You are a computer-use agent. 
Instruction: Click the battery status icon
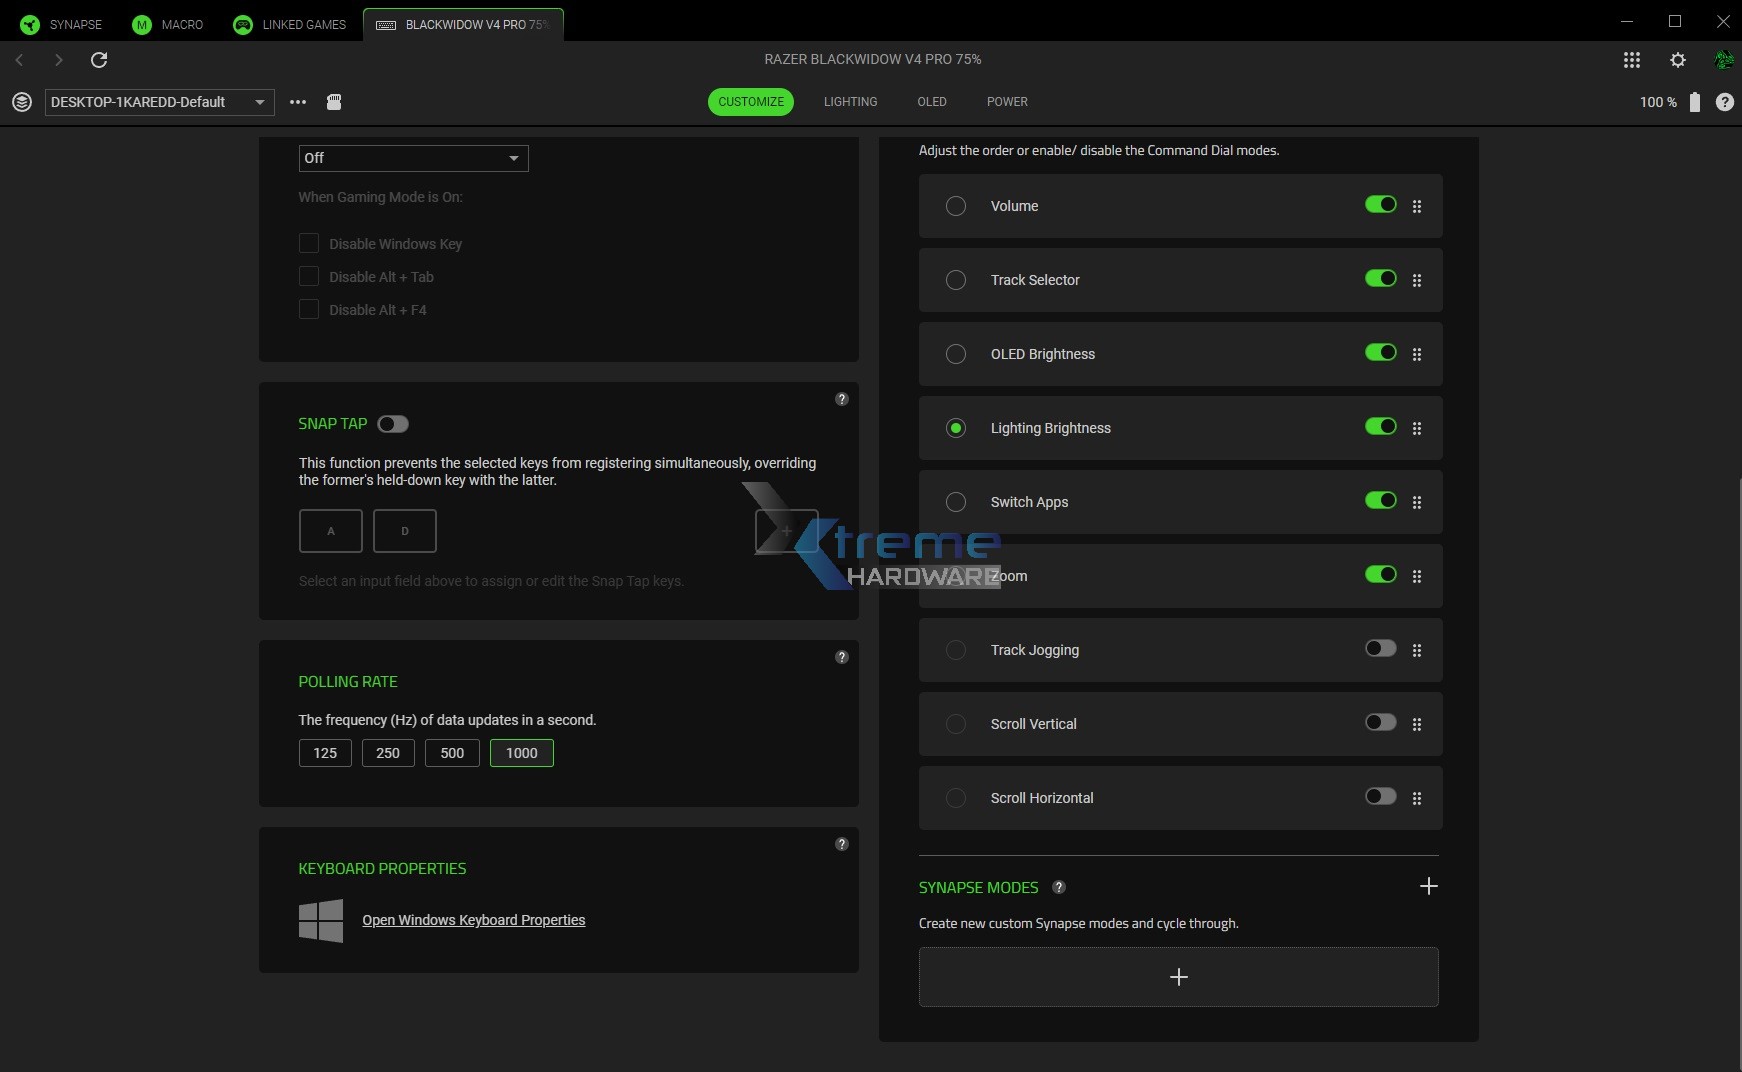(x=1695, y=101)
